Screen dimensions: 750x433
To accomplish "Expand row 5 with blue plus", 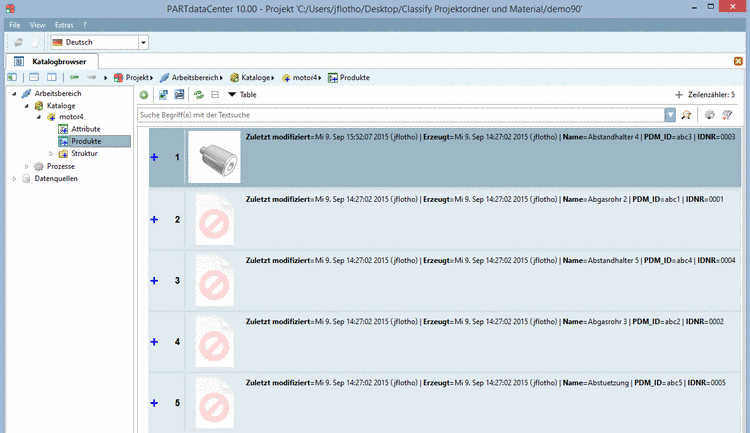I will point(154,403).
